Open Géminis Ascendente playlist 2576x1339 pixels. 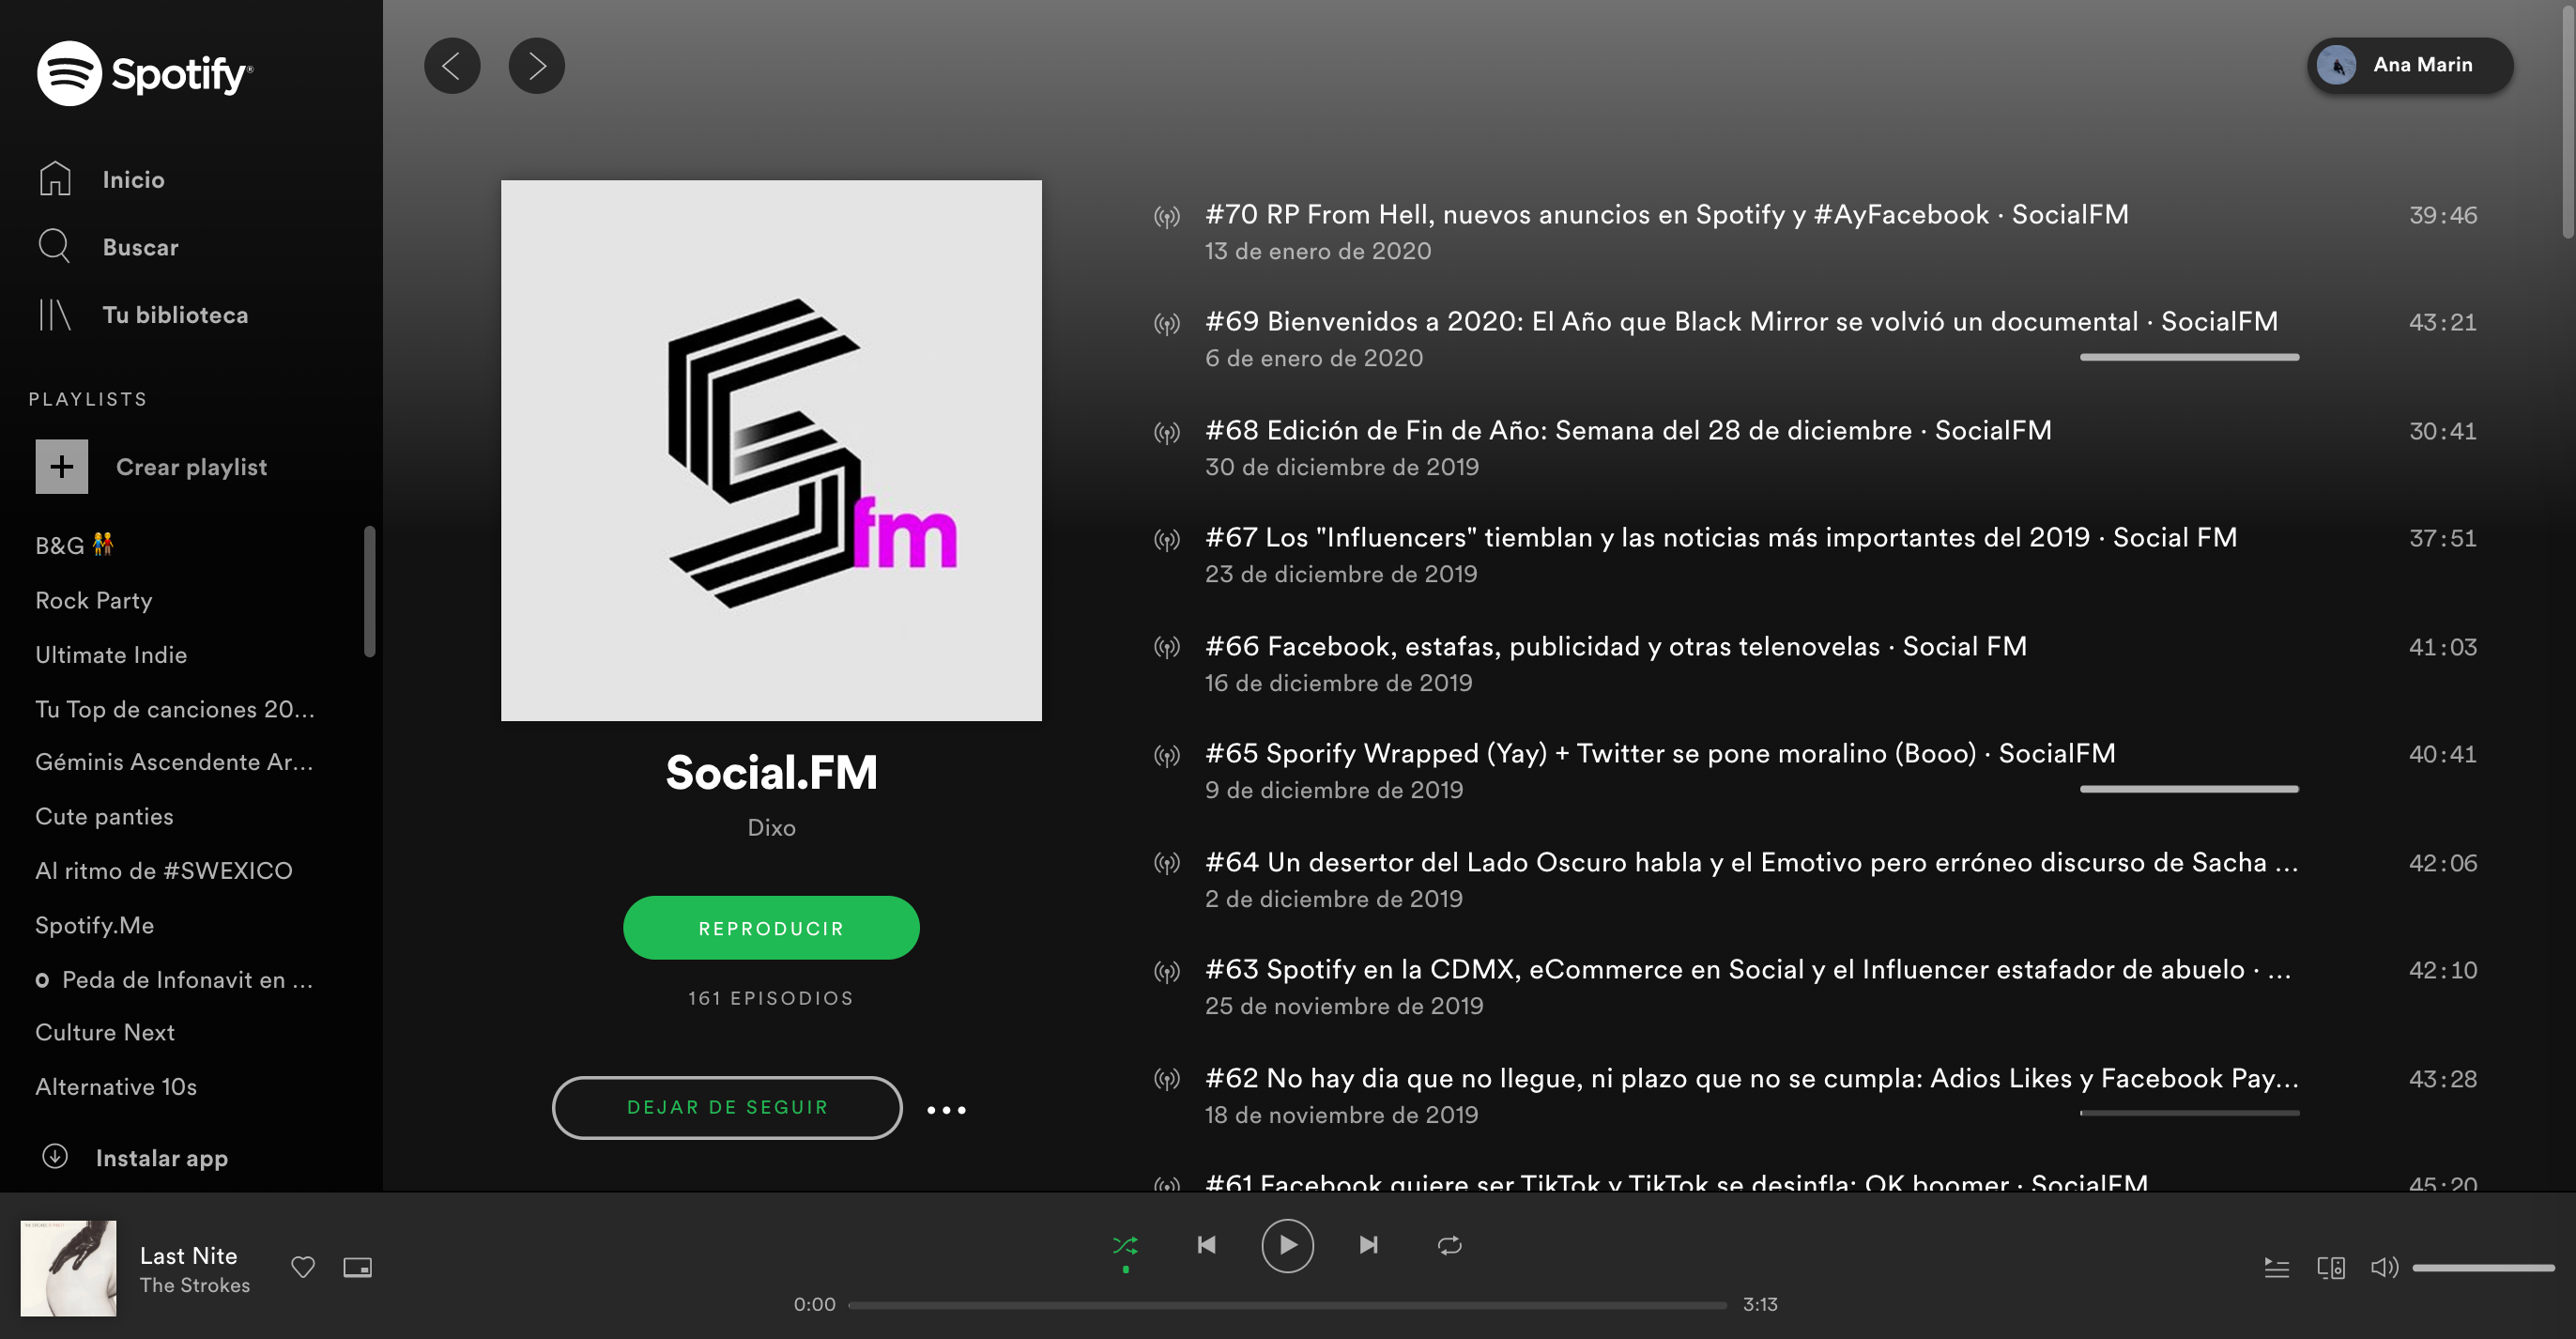pos(174,762)
